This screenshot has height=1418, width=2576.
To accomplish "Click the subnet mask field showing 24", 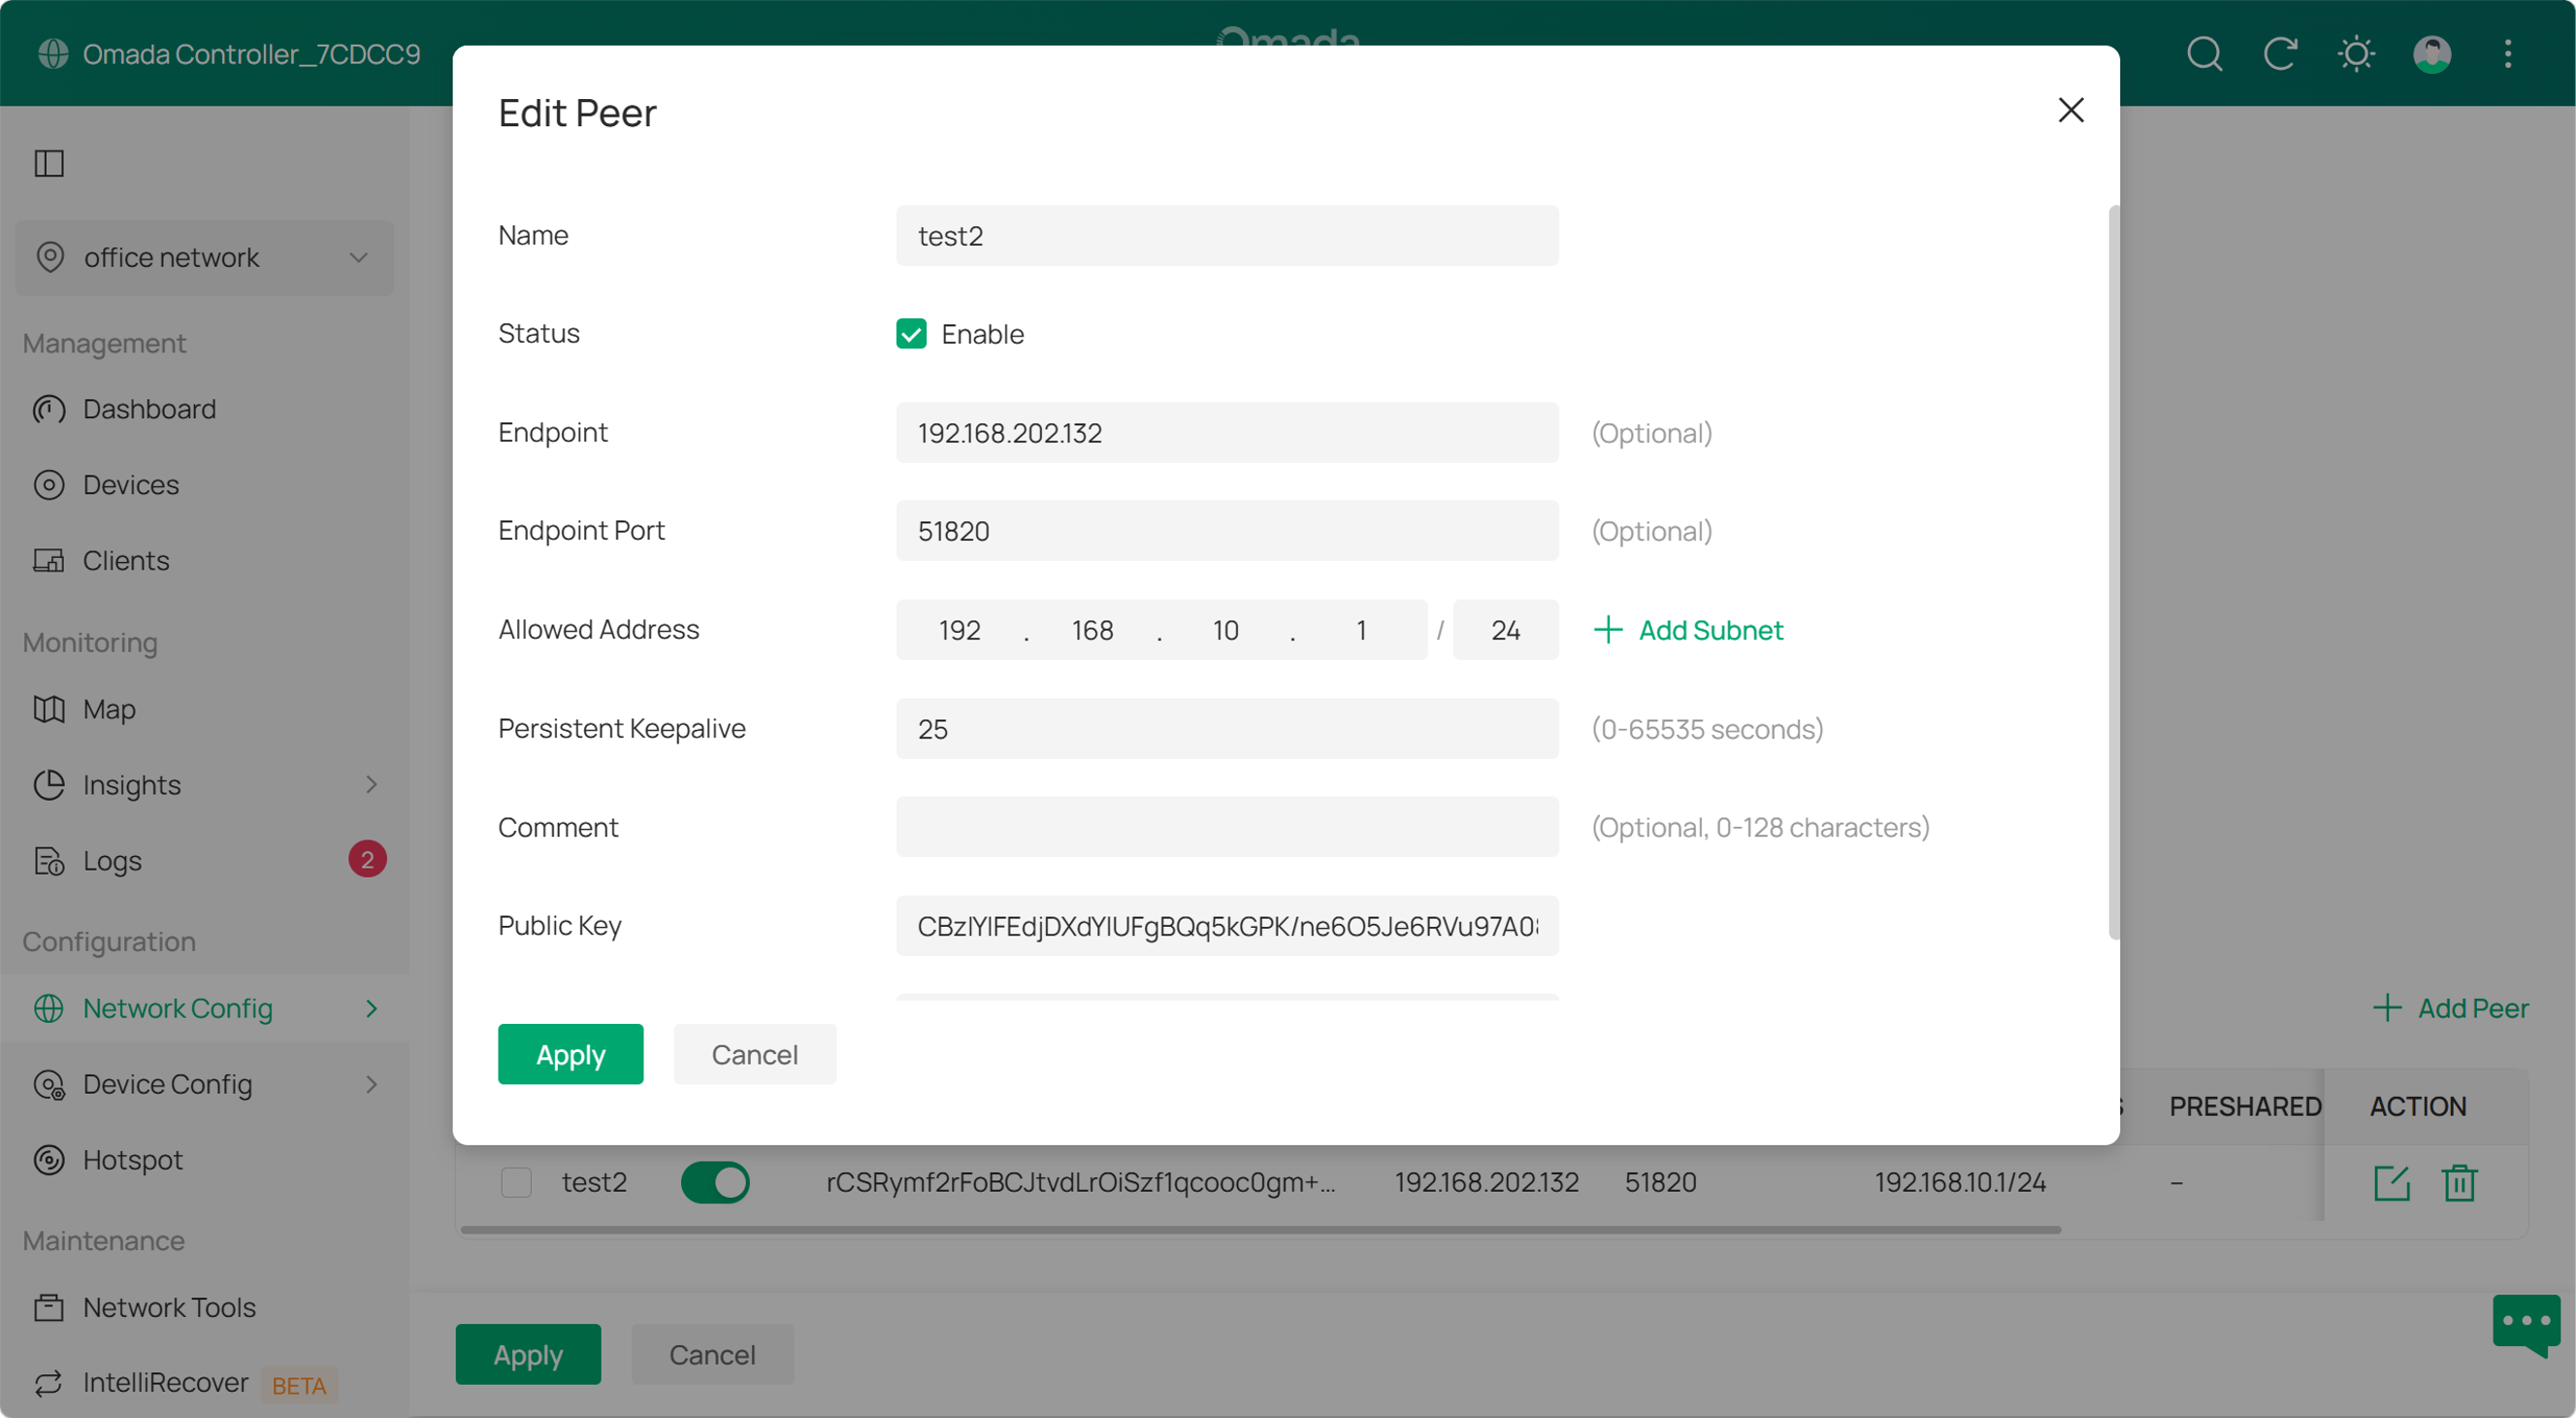I will pyautogui.click(x=1505, y=630).
